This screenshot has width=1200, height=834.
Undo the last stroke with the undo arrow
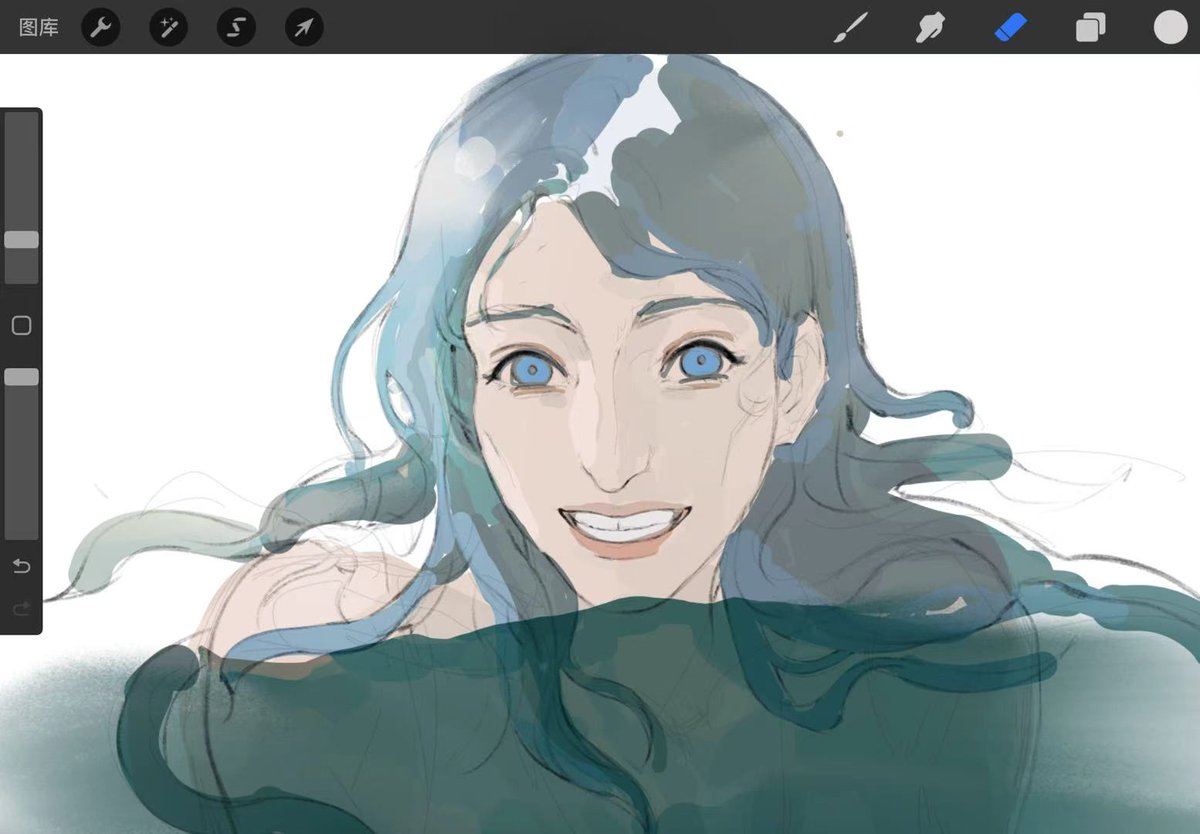point(21,567)
